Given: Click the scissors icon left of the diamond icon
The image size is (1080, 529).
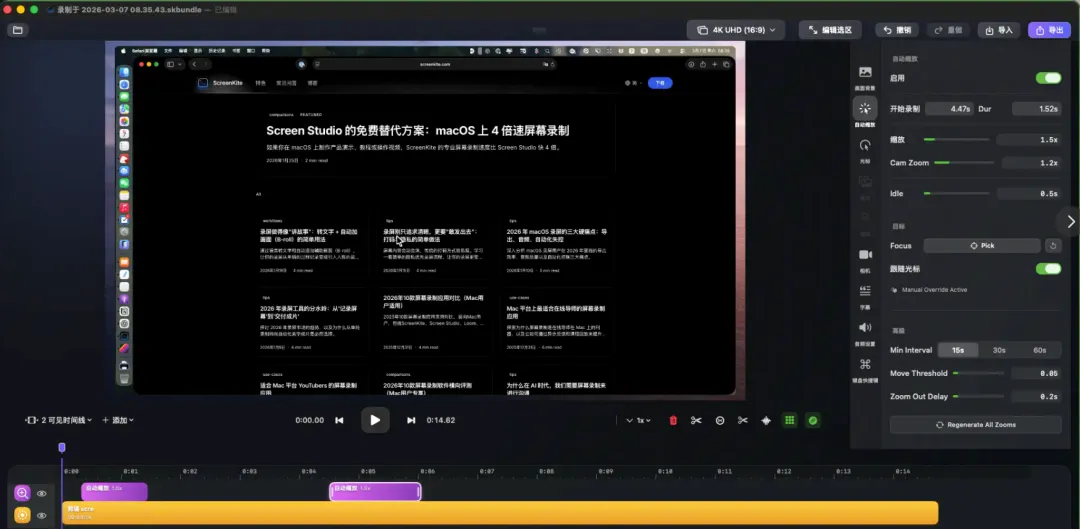Looking at the screenshot, I should click(742, 420).
